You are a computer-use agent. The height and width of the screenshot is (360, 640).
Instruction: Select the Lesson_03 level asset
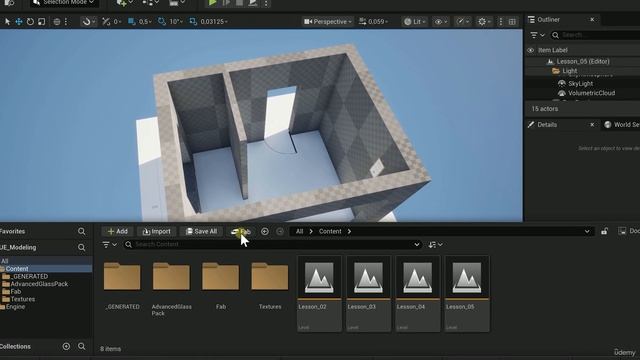pos(368,294)
